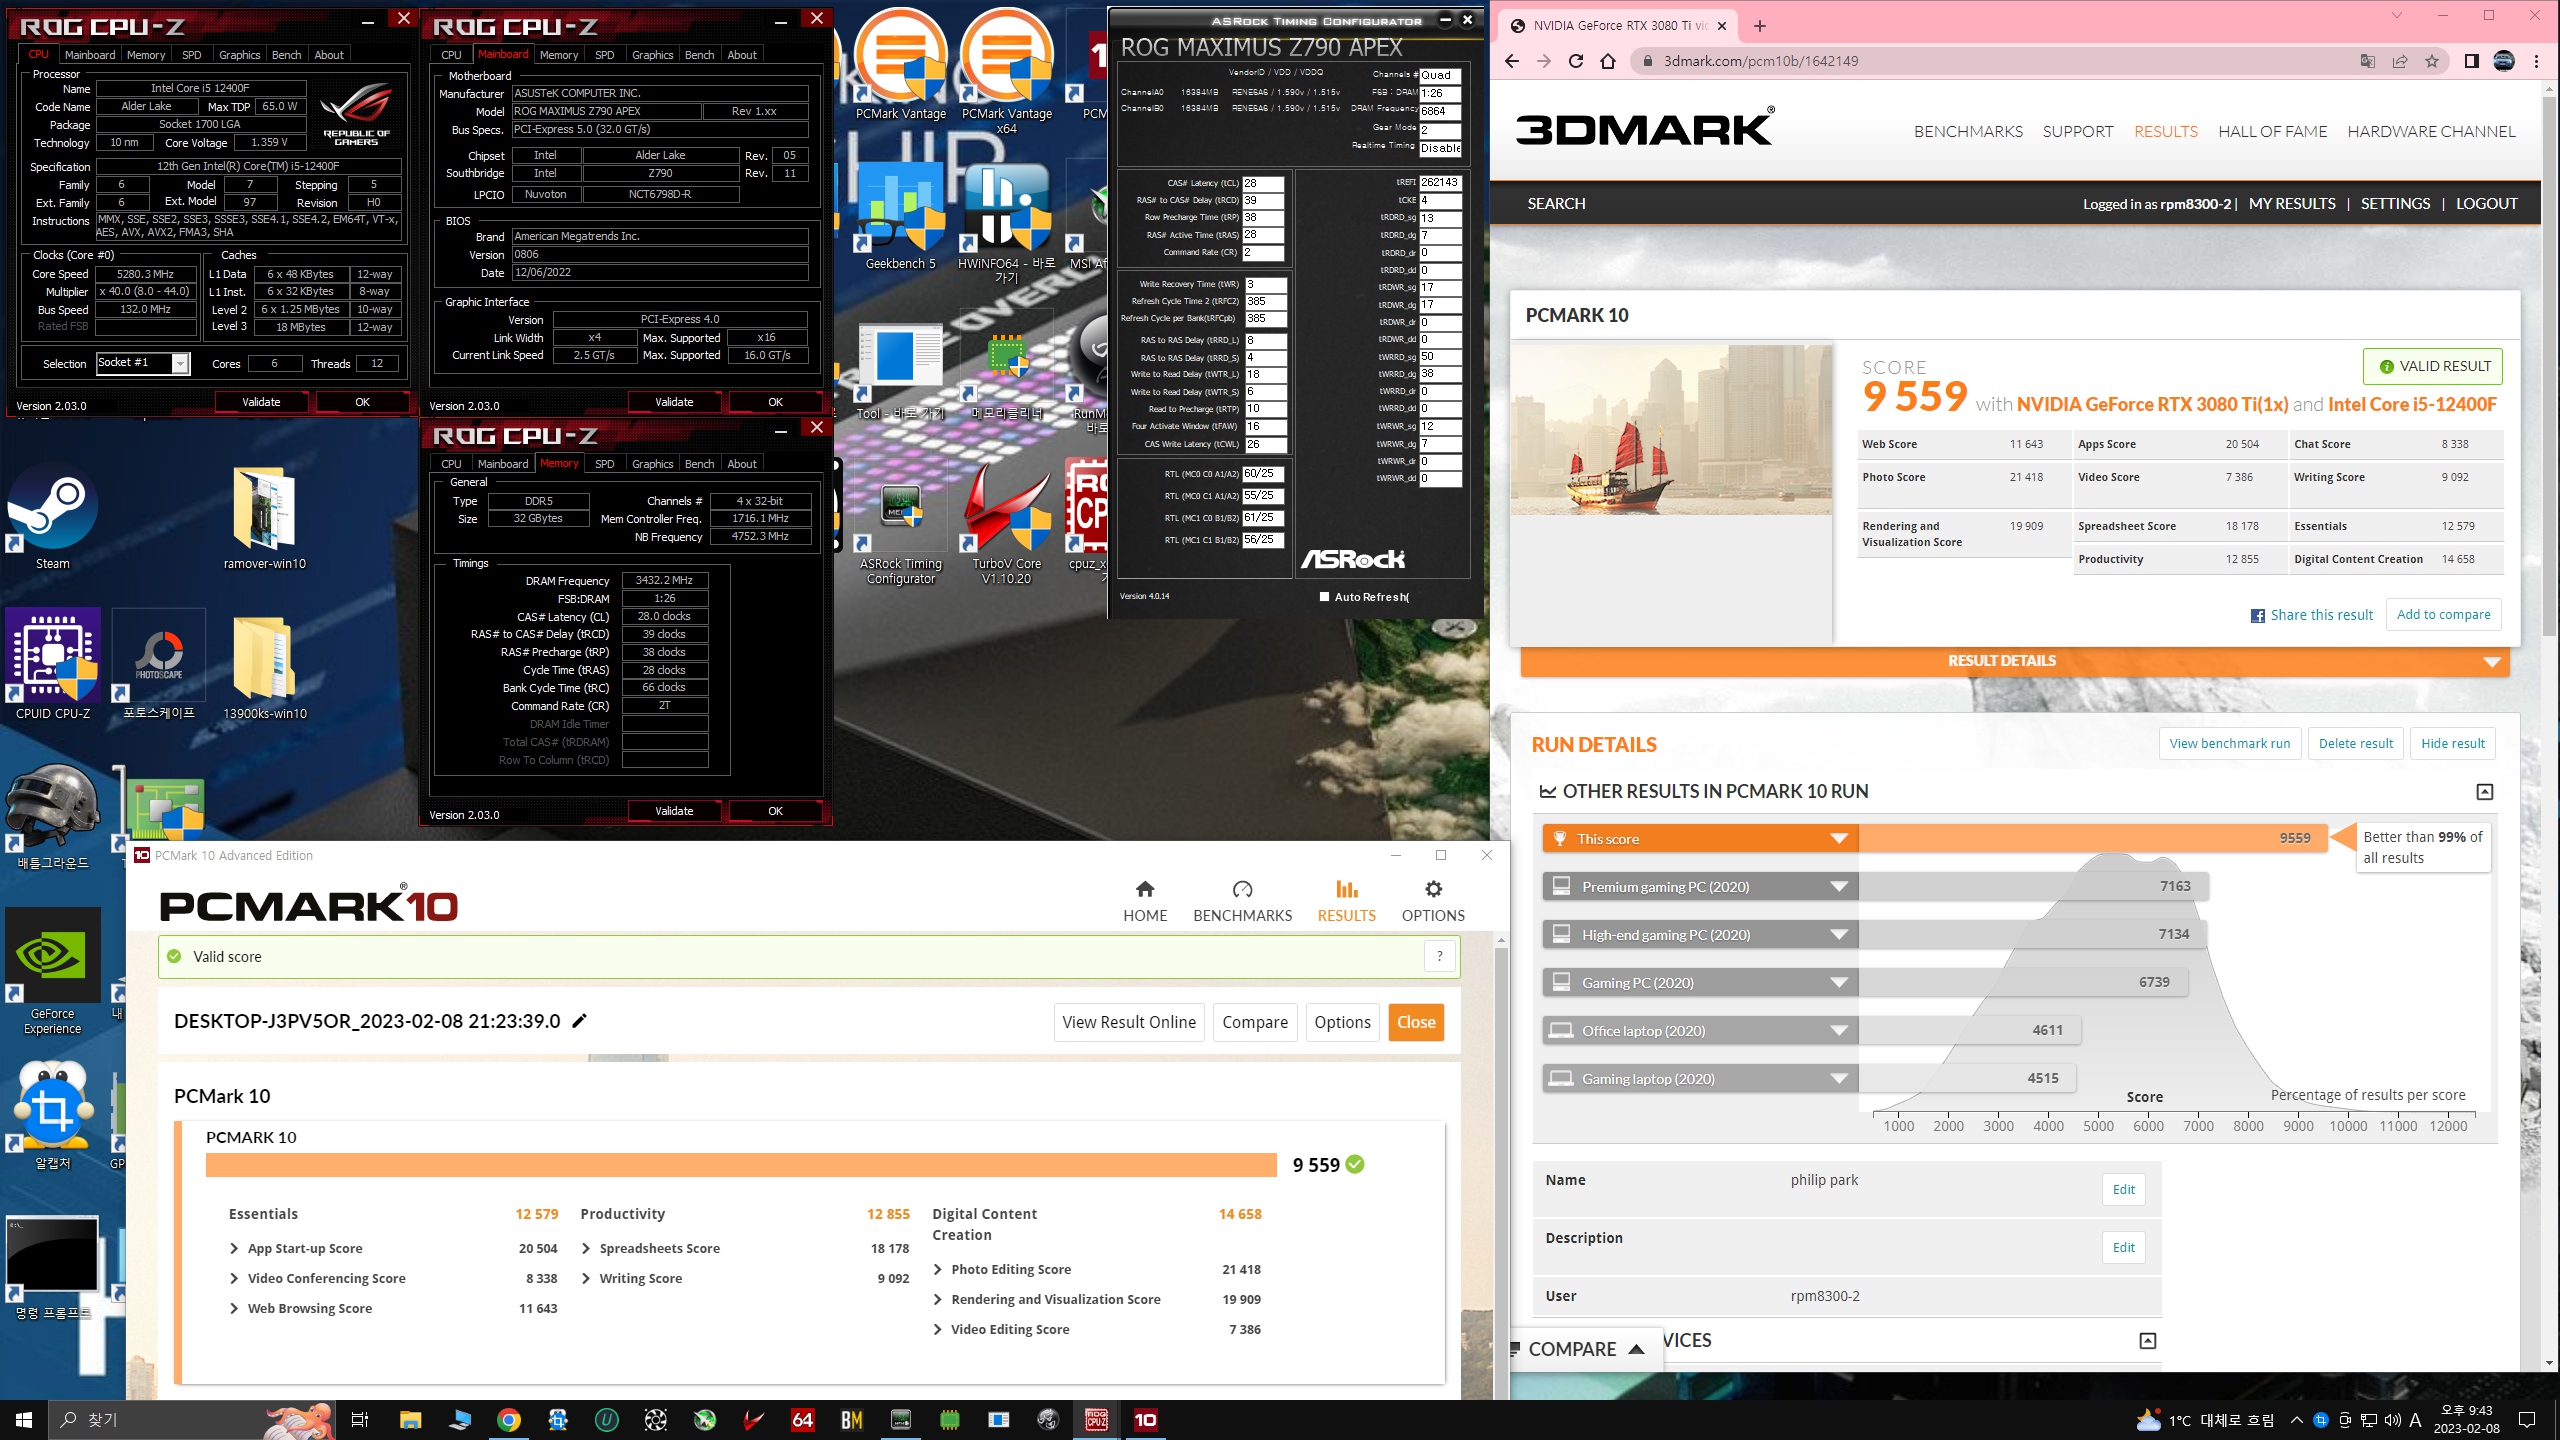Toggle the Auto Refresh checkbox in ASRock Timing Configurator
The height and width of the screenshot is (1440, 2560).
click(1325, 596)
